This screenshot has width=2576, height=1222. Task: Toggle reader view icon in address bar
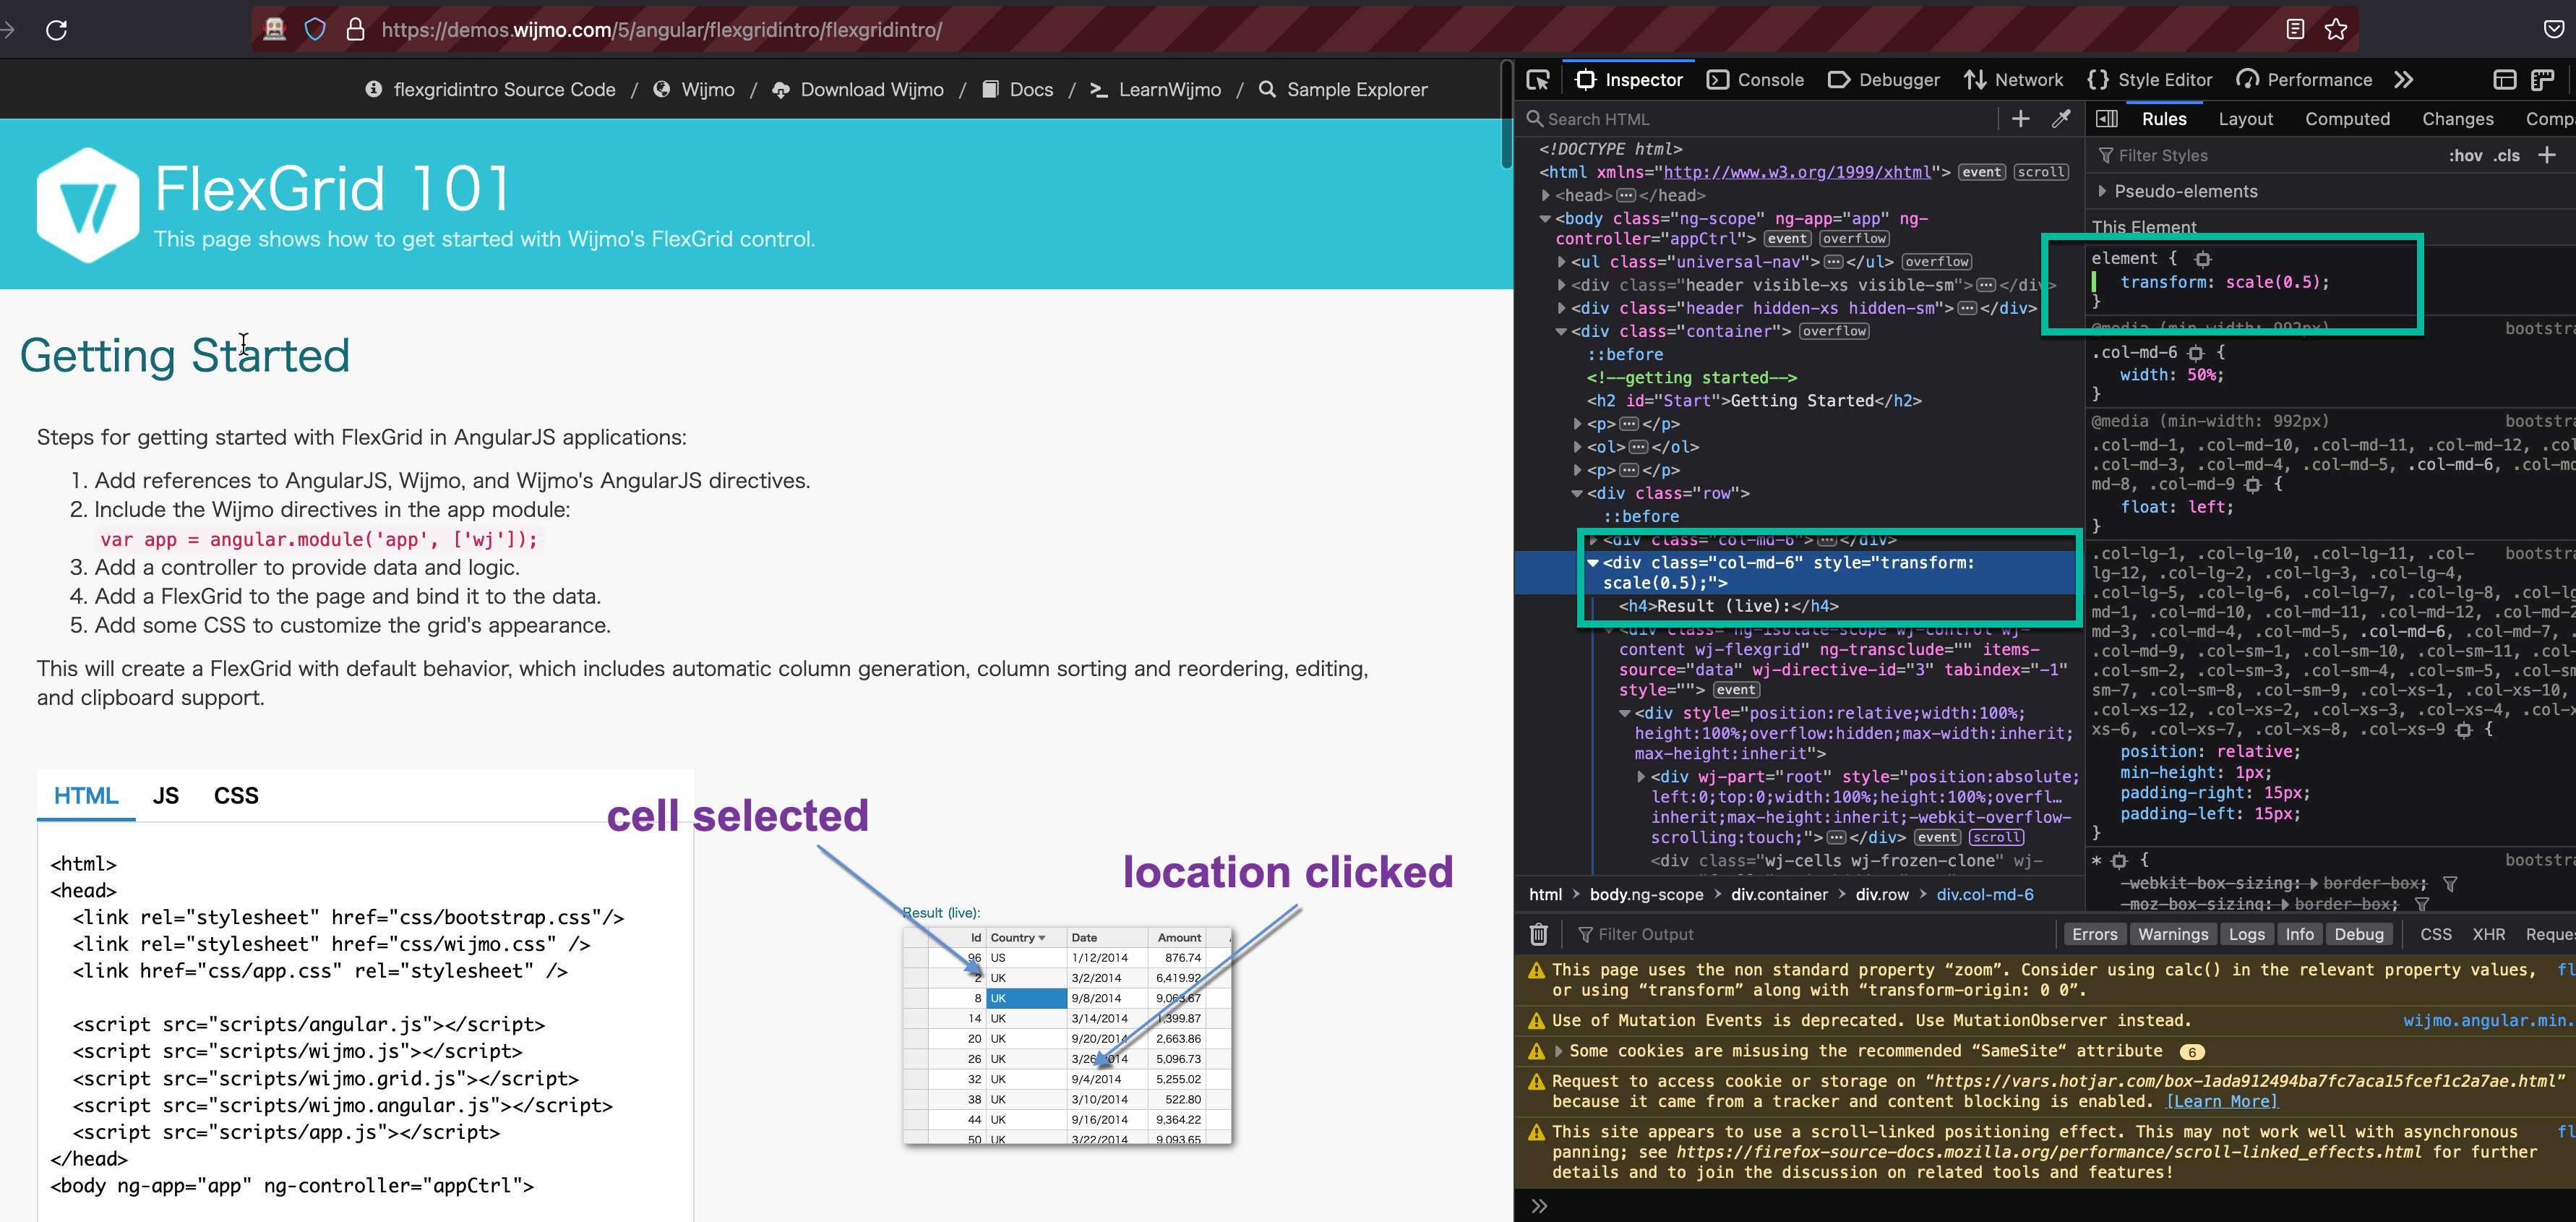coord(2295,30)
